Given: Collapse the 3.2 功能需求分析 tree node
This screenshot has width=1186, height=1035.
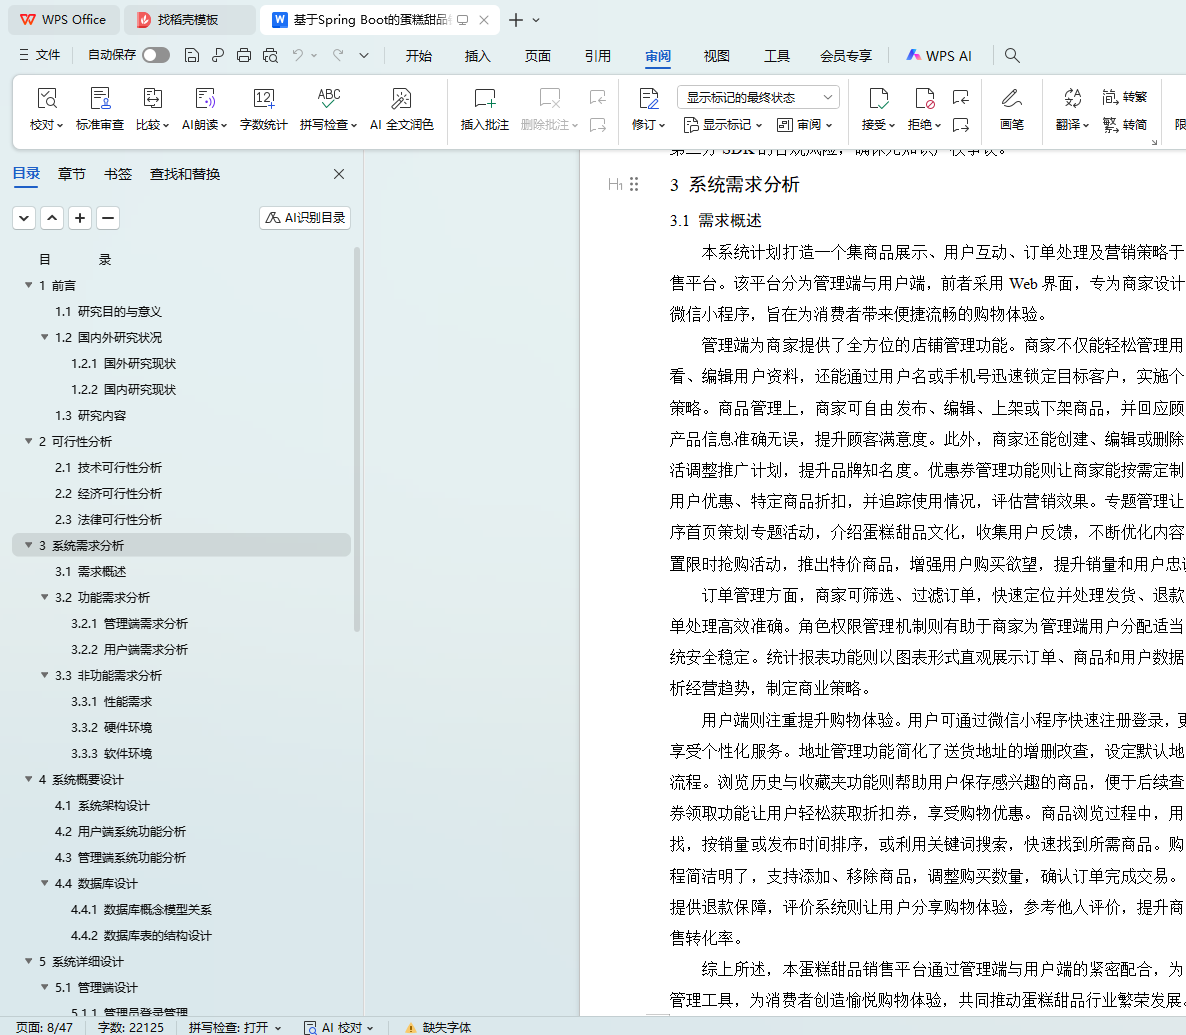Looking at the screenshot, I should point(45,598).
